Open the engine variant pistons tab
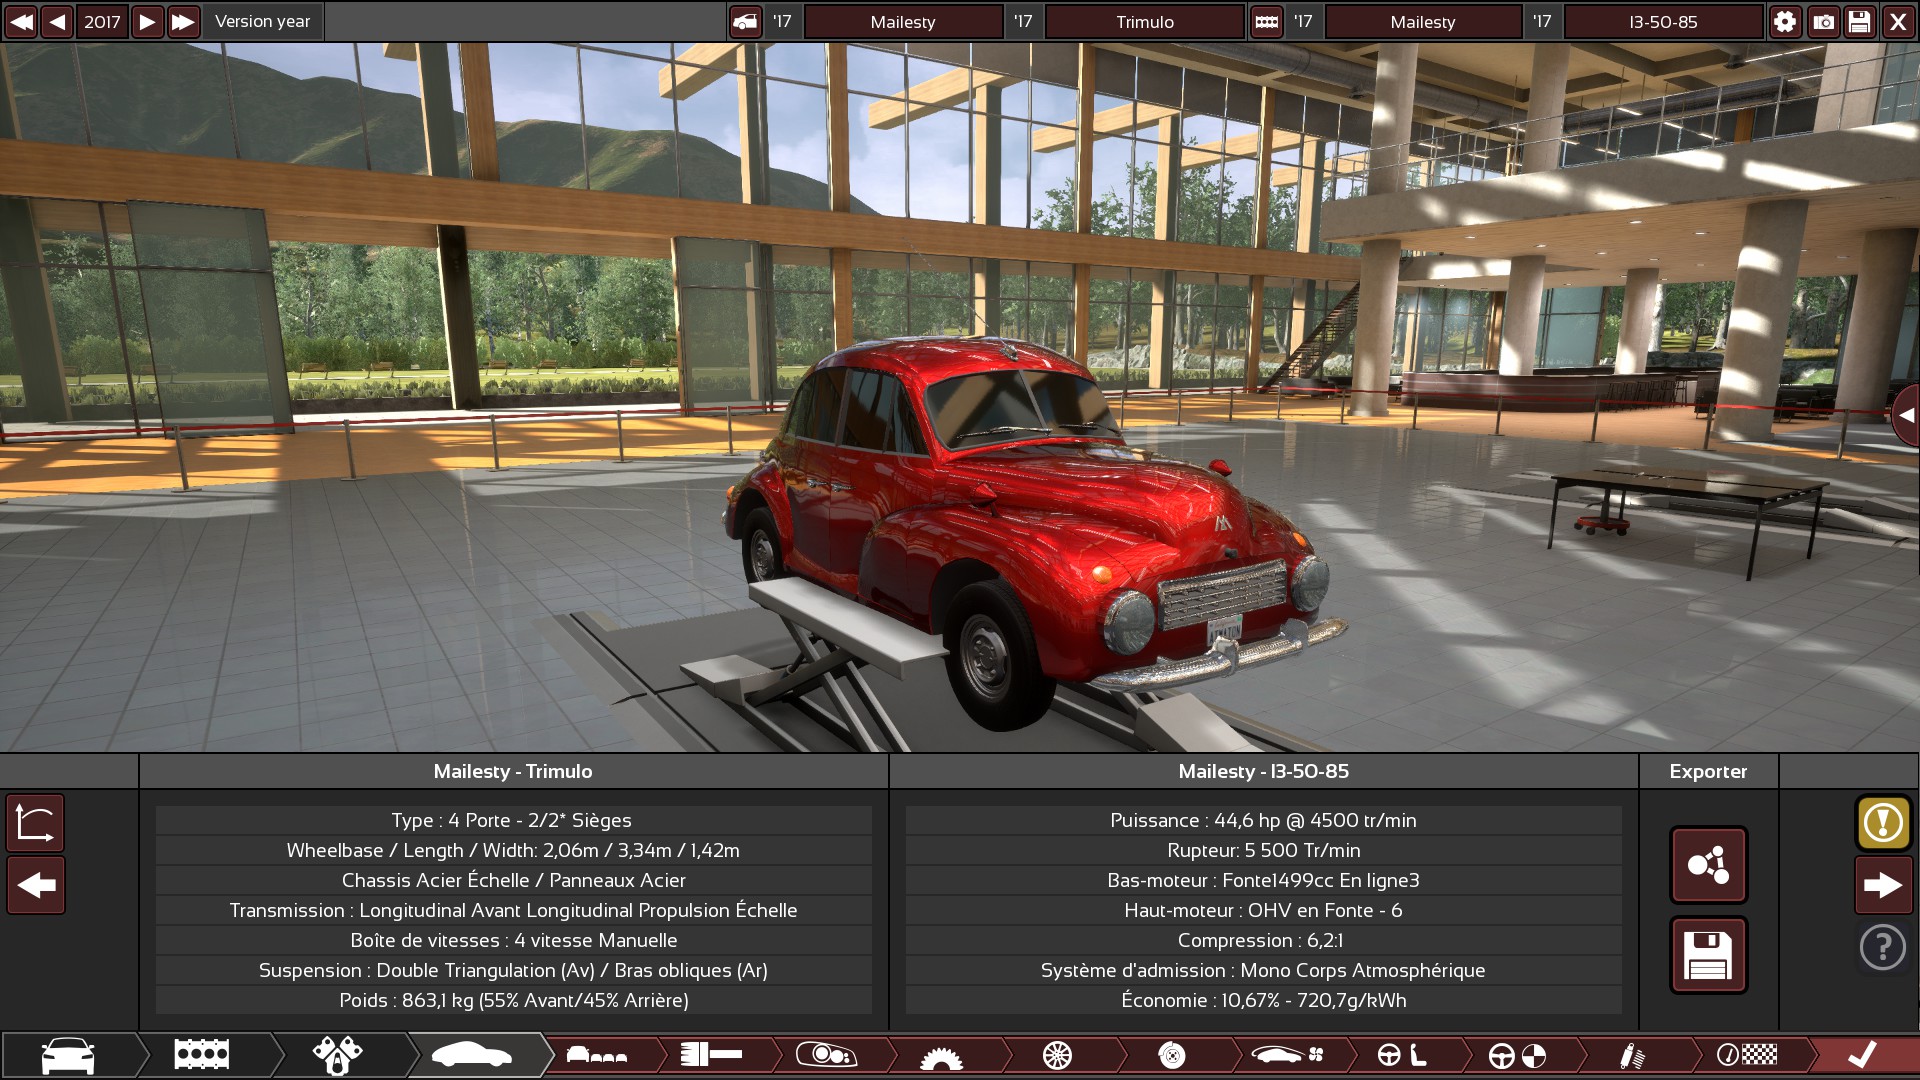Screen dimensions: 1920x1080 (337, 1055)
